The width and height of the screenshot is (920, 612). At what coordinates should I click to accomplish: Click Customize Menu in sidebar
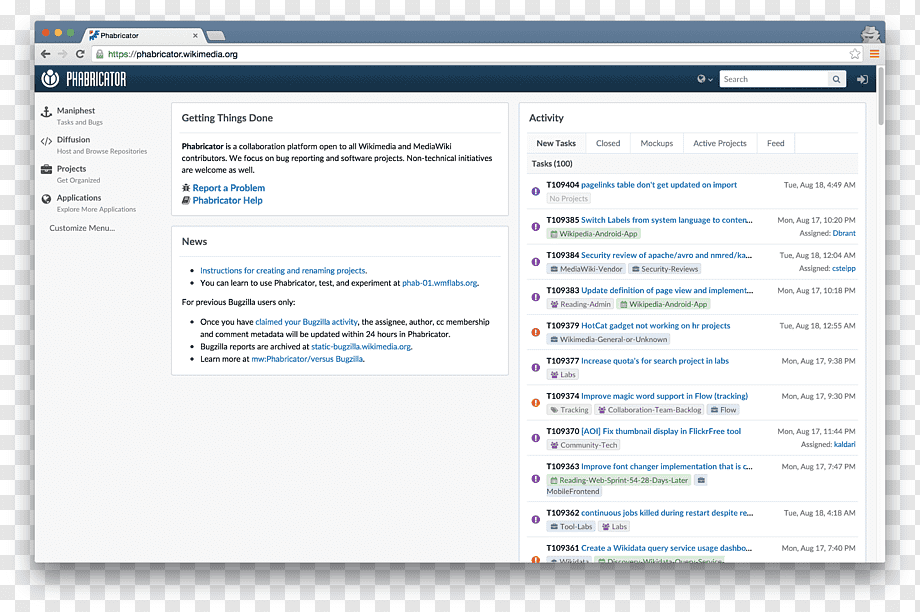pos(82,228)
